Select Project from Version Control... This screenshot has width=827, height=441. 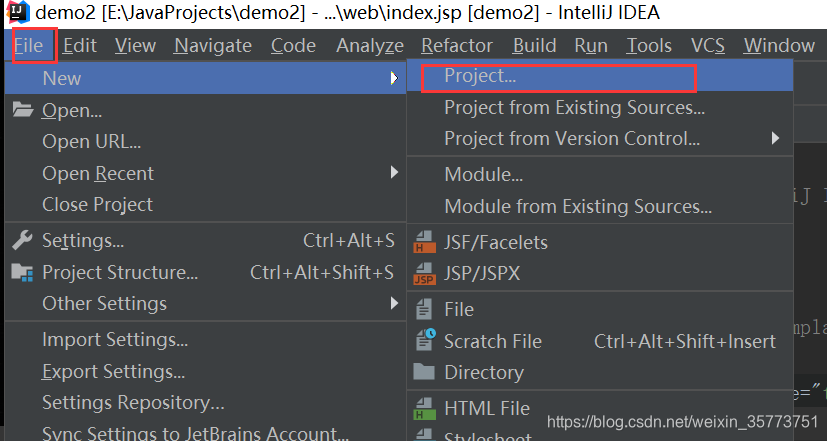point(600,138)
